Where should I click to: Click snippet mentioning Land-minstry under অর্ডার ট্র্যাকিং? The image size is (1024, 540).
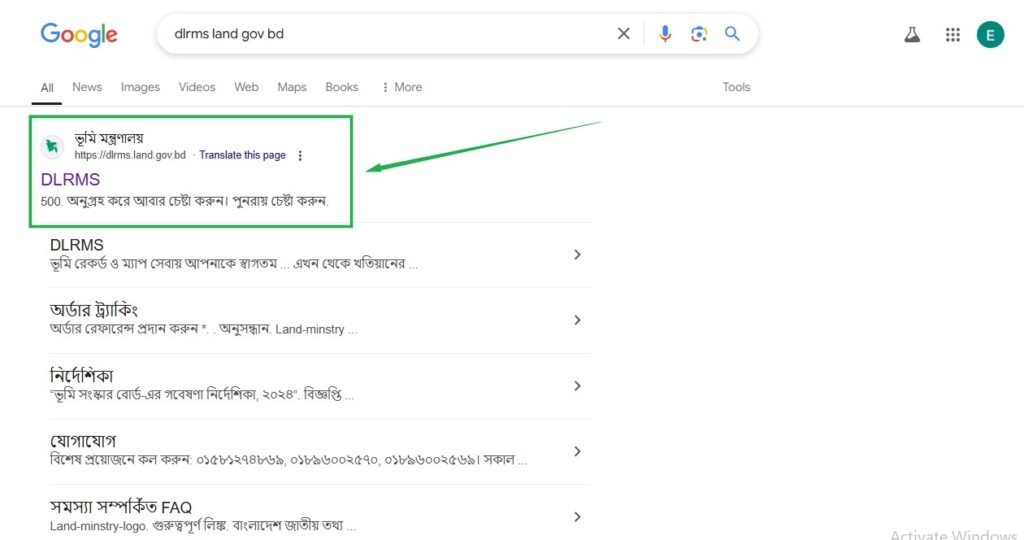click(x=204, y=329)
